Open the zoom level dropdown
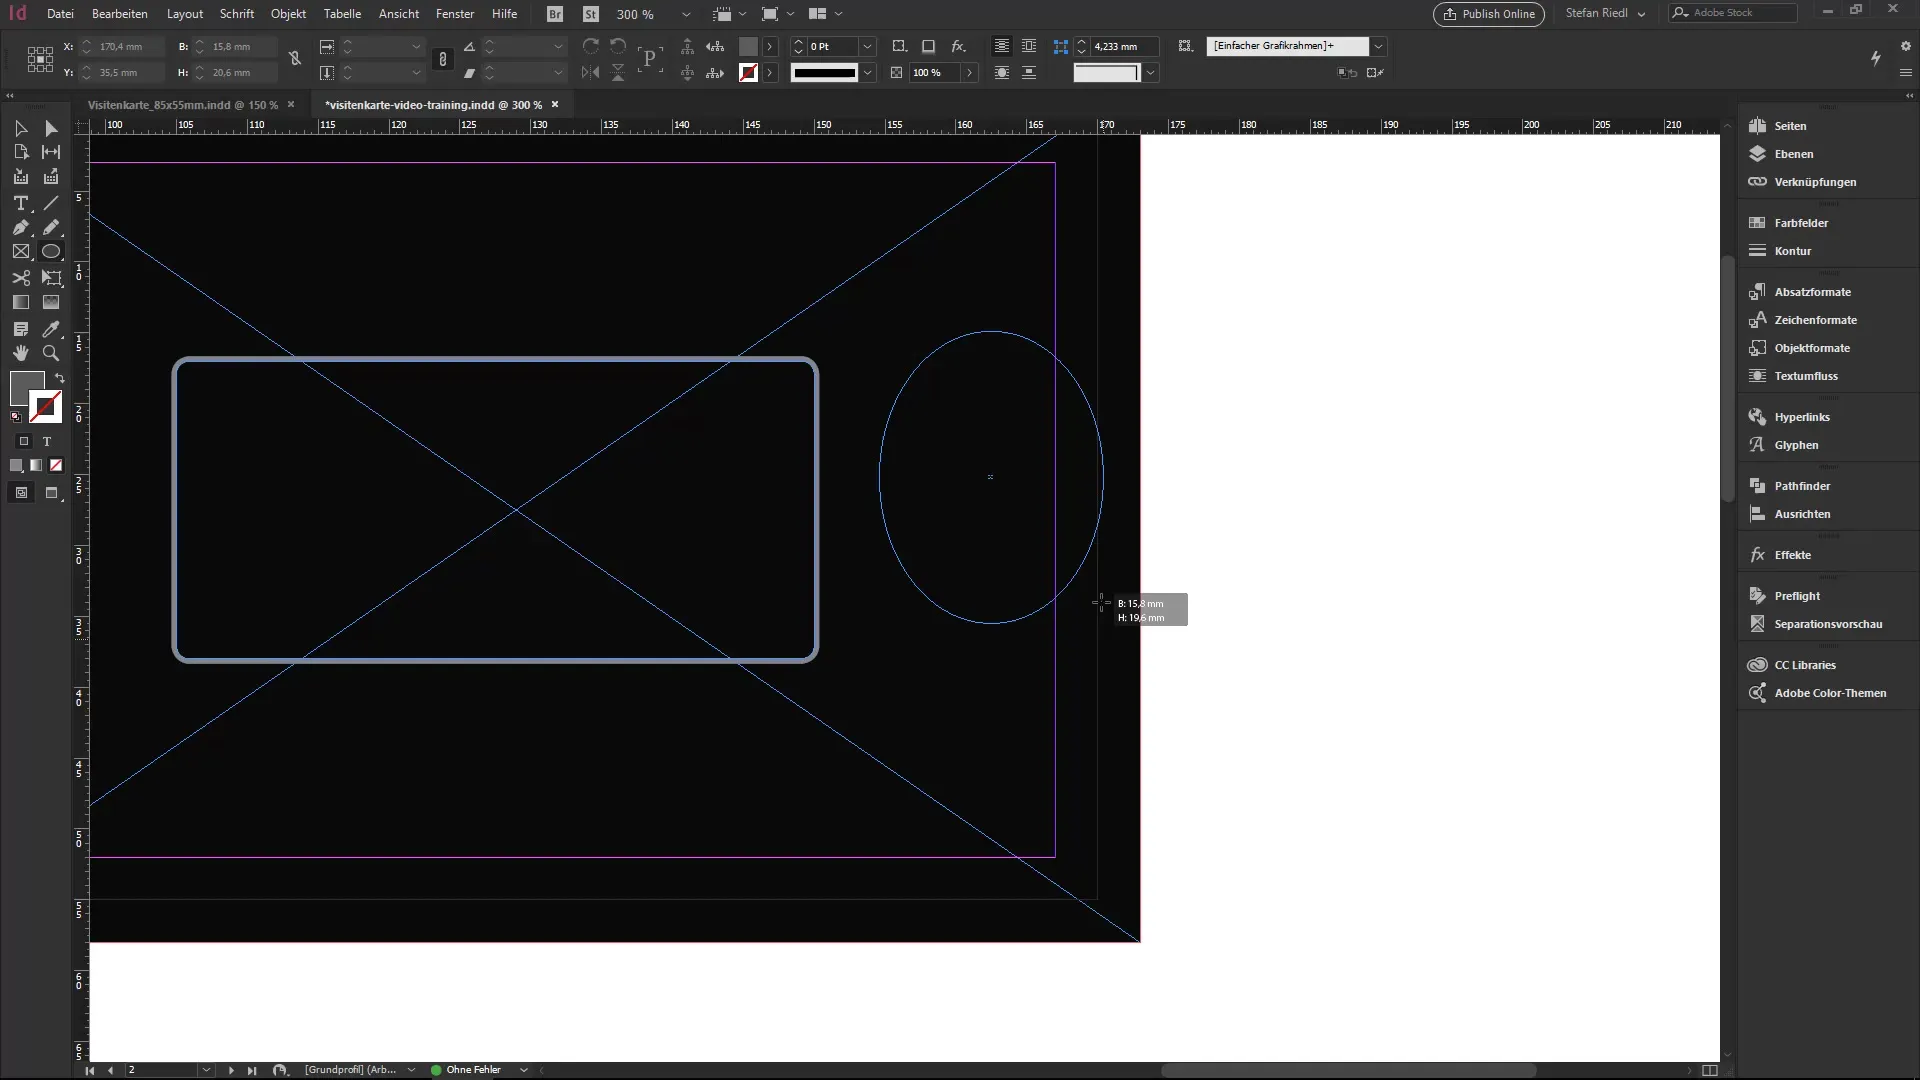1920x1080 pixels. pos(686,14)
